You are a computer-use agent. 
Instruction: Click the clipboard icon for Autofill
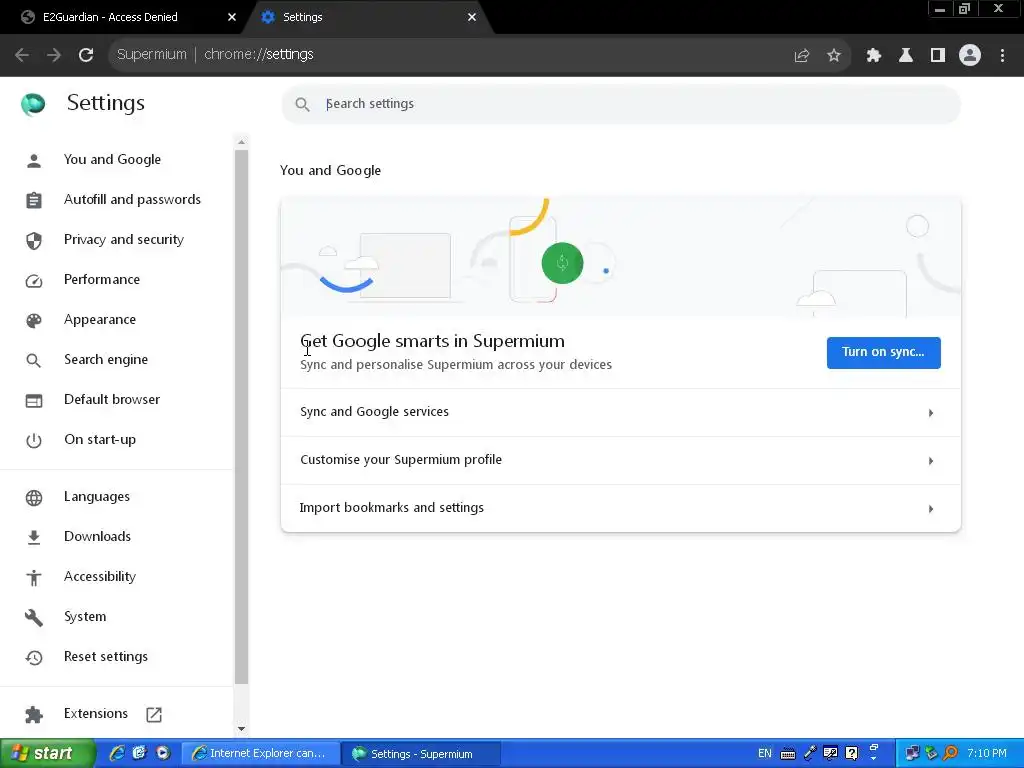[34, 200]
